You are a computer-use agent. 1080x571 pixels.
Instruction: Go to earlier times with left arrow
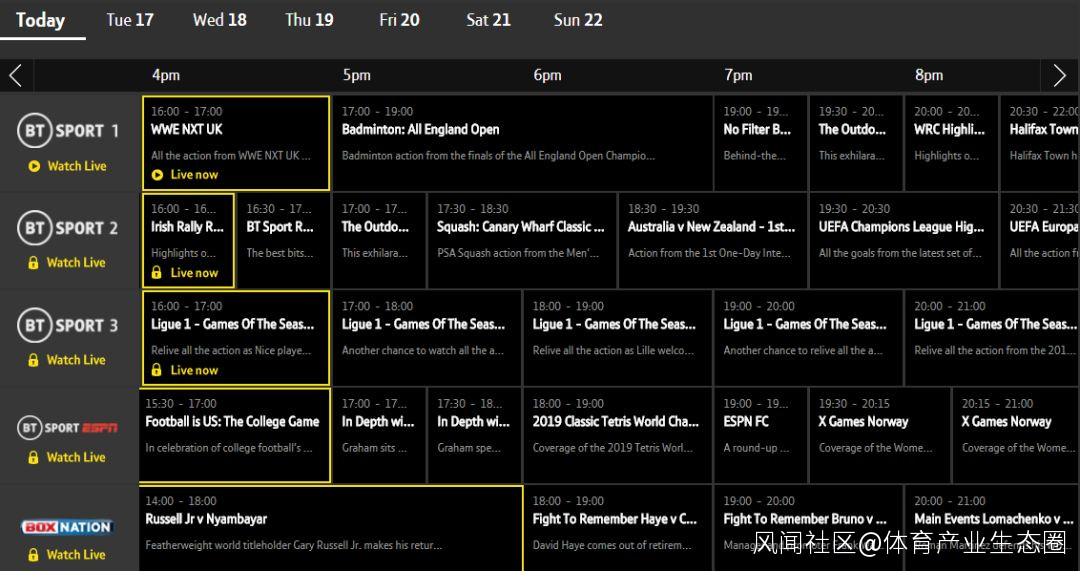click(x=16, y=75)
